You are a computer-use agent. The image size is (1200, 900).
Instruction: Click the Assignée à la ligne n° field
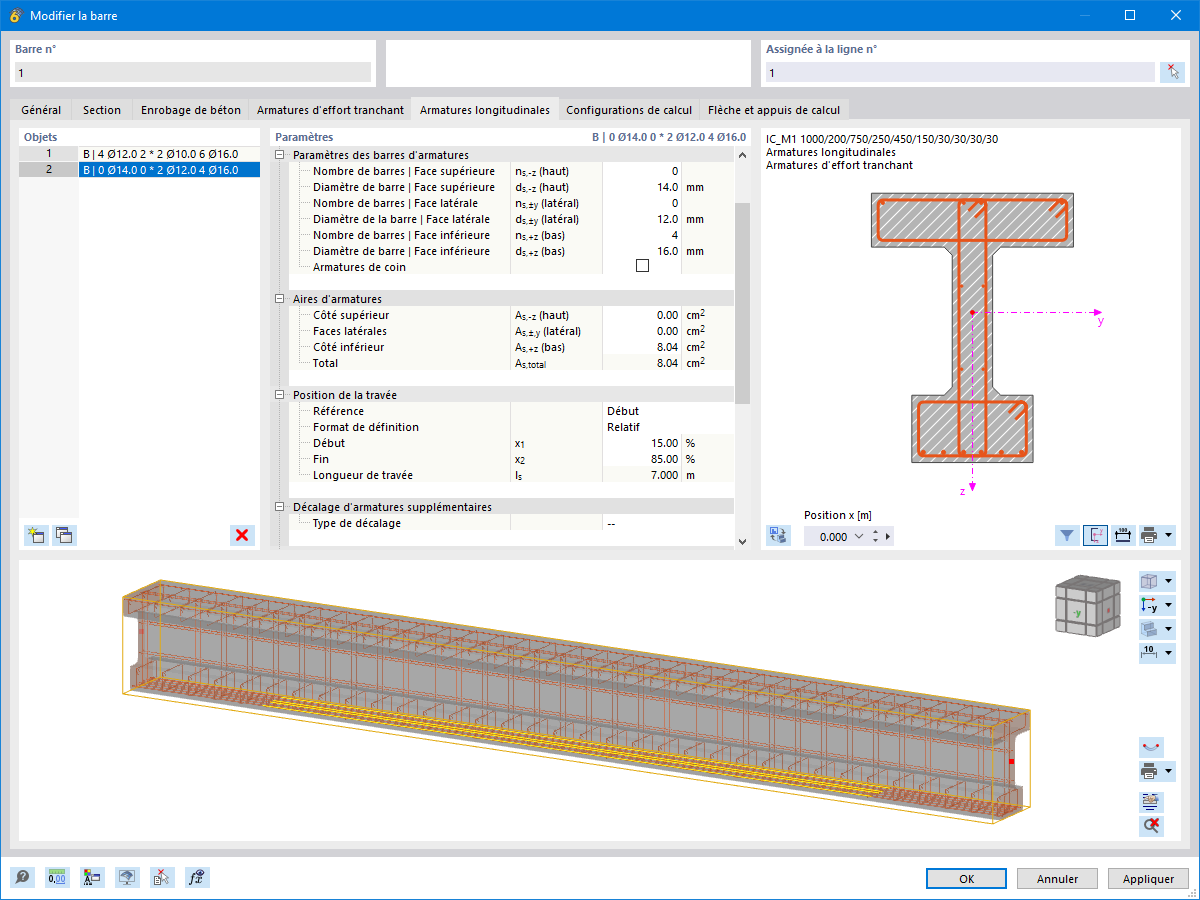click(x=960, y=73)
